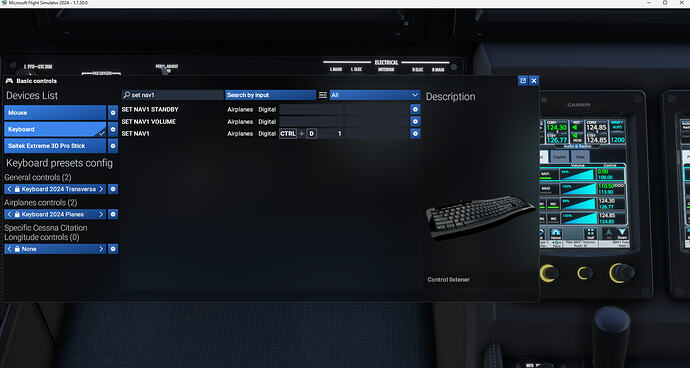The height and width of the screenshot is (368, 690).
Task: Previous General controls preset chevron
Action: coord(9,189)
